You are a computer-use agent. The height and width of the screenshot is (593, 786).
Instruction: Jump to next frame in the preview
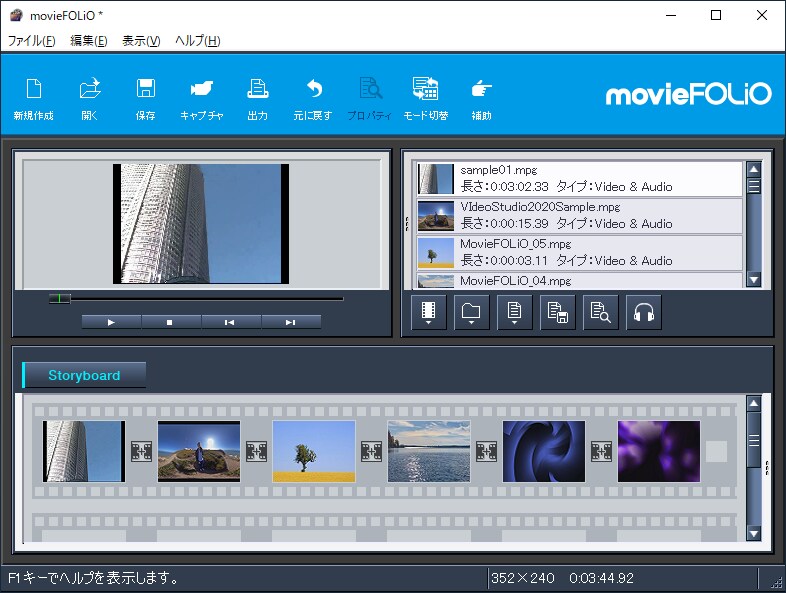pyautogui.click(x=291, y=322)
